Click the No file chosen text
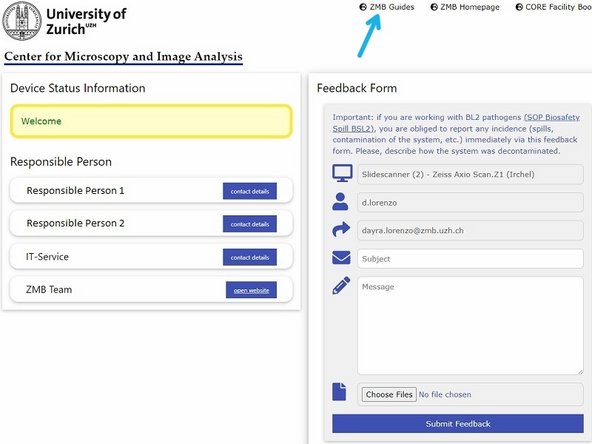The height and width of the screenshot is (444, 592). coord(445,395)
